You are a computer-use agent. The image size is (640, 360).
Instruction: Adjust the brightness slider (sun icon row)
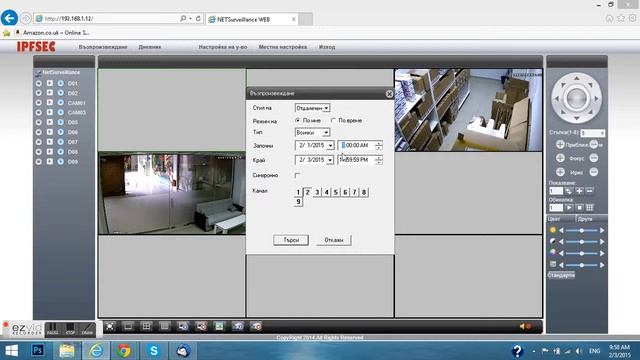(582, 231)
